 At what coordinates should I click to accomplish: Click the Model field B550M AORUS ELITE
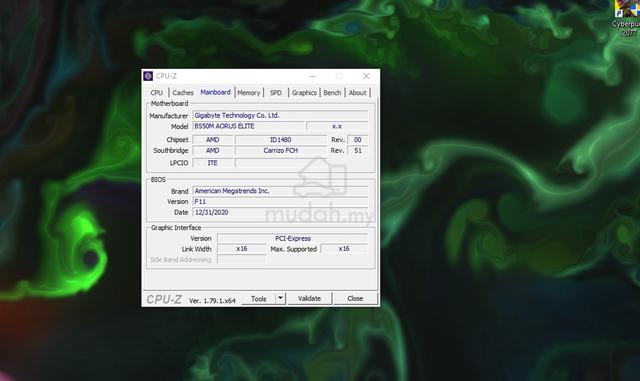(249, 126)
